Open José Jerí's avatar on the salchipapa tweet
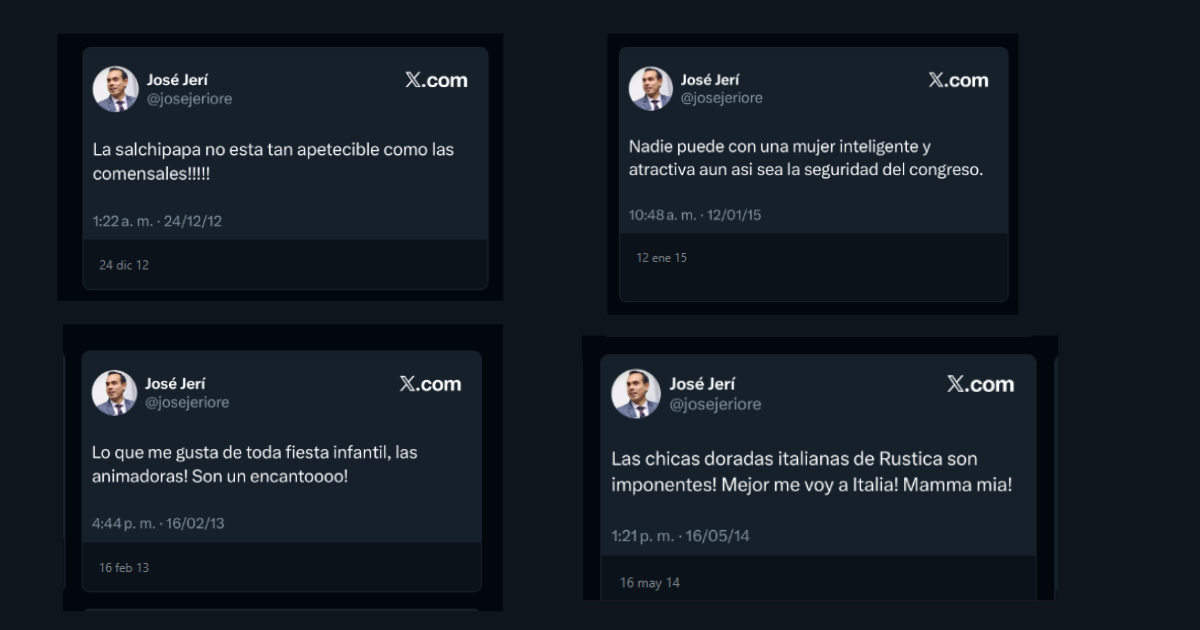Viewport: 1200px width, 630px height. pos(113,88)
